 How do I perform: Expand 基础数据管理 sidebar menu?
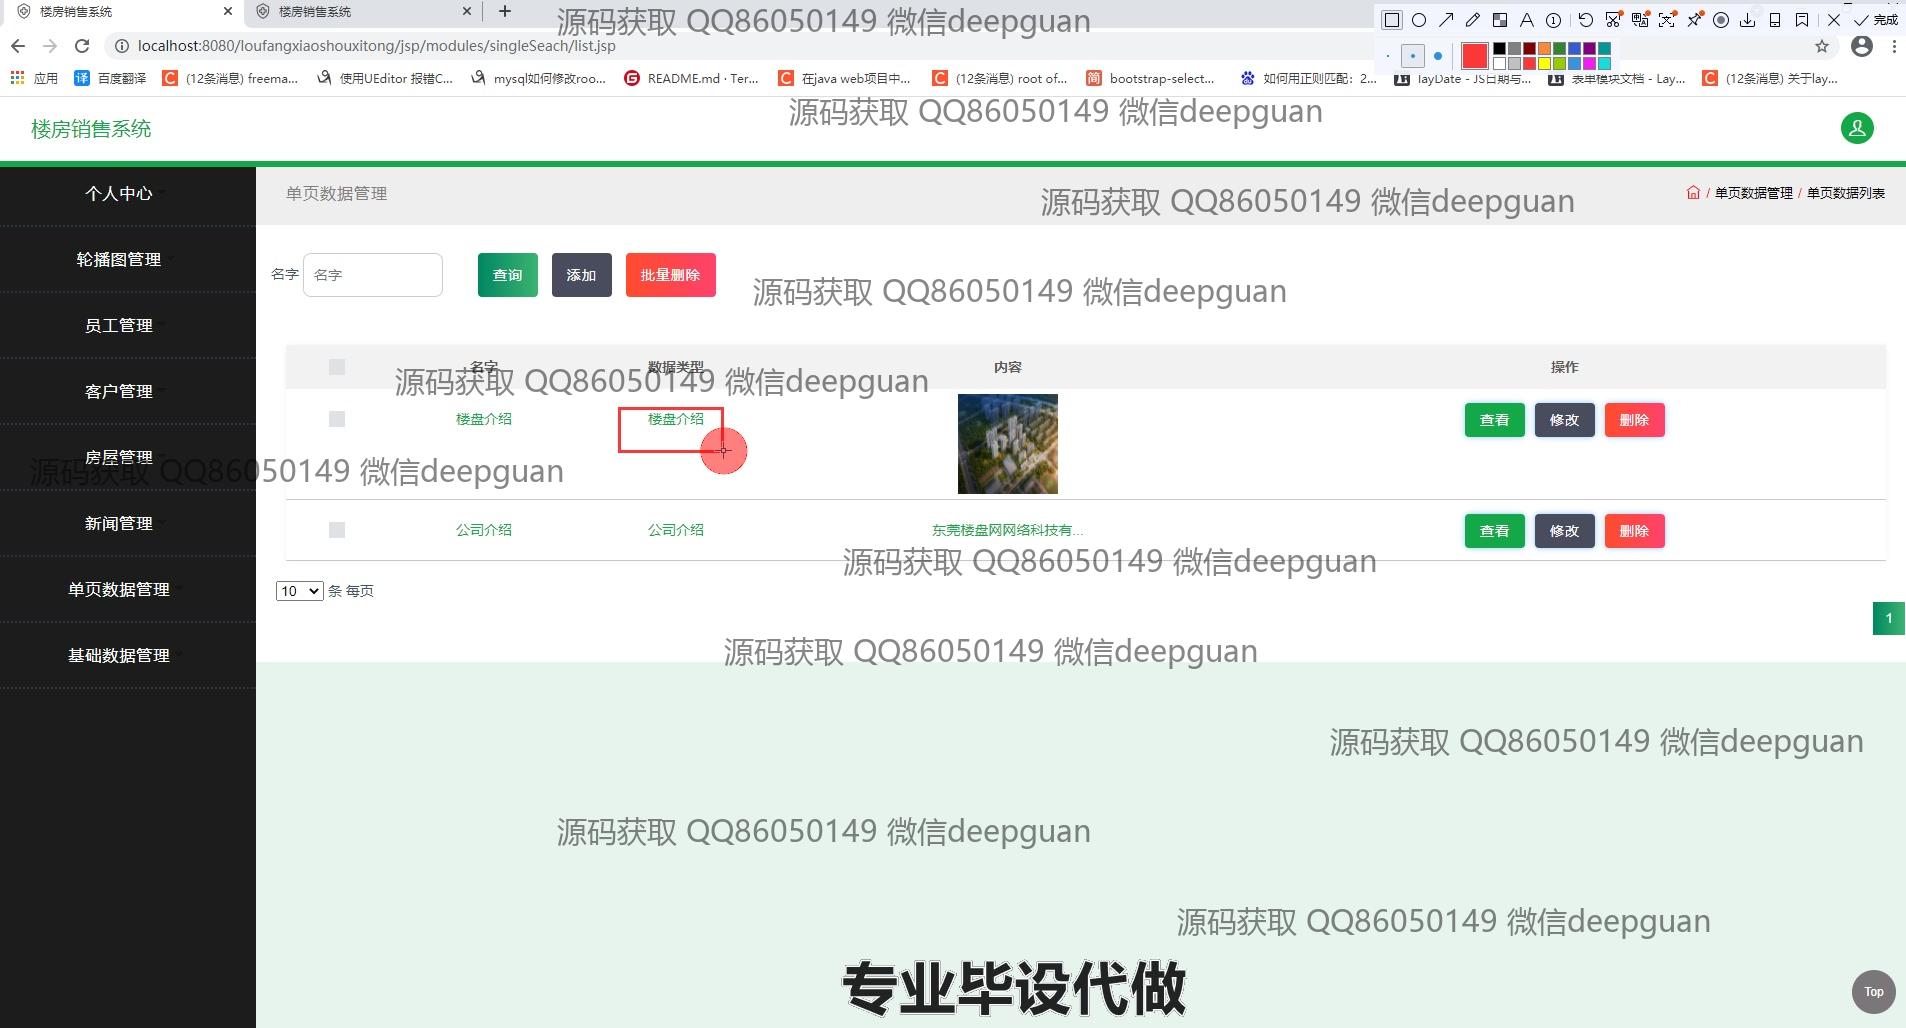119,655
